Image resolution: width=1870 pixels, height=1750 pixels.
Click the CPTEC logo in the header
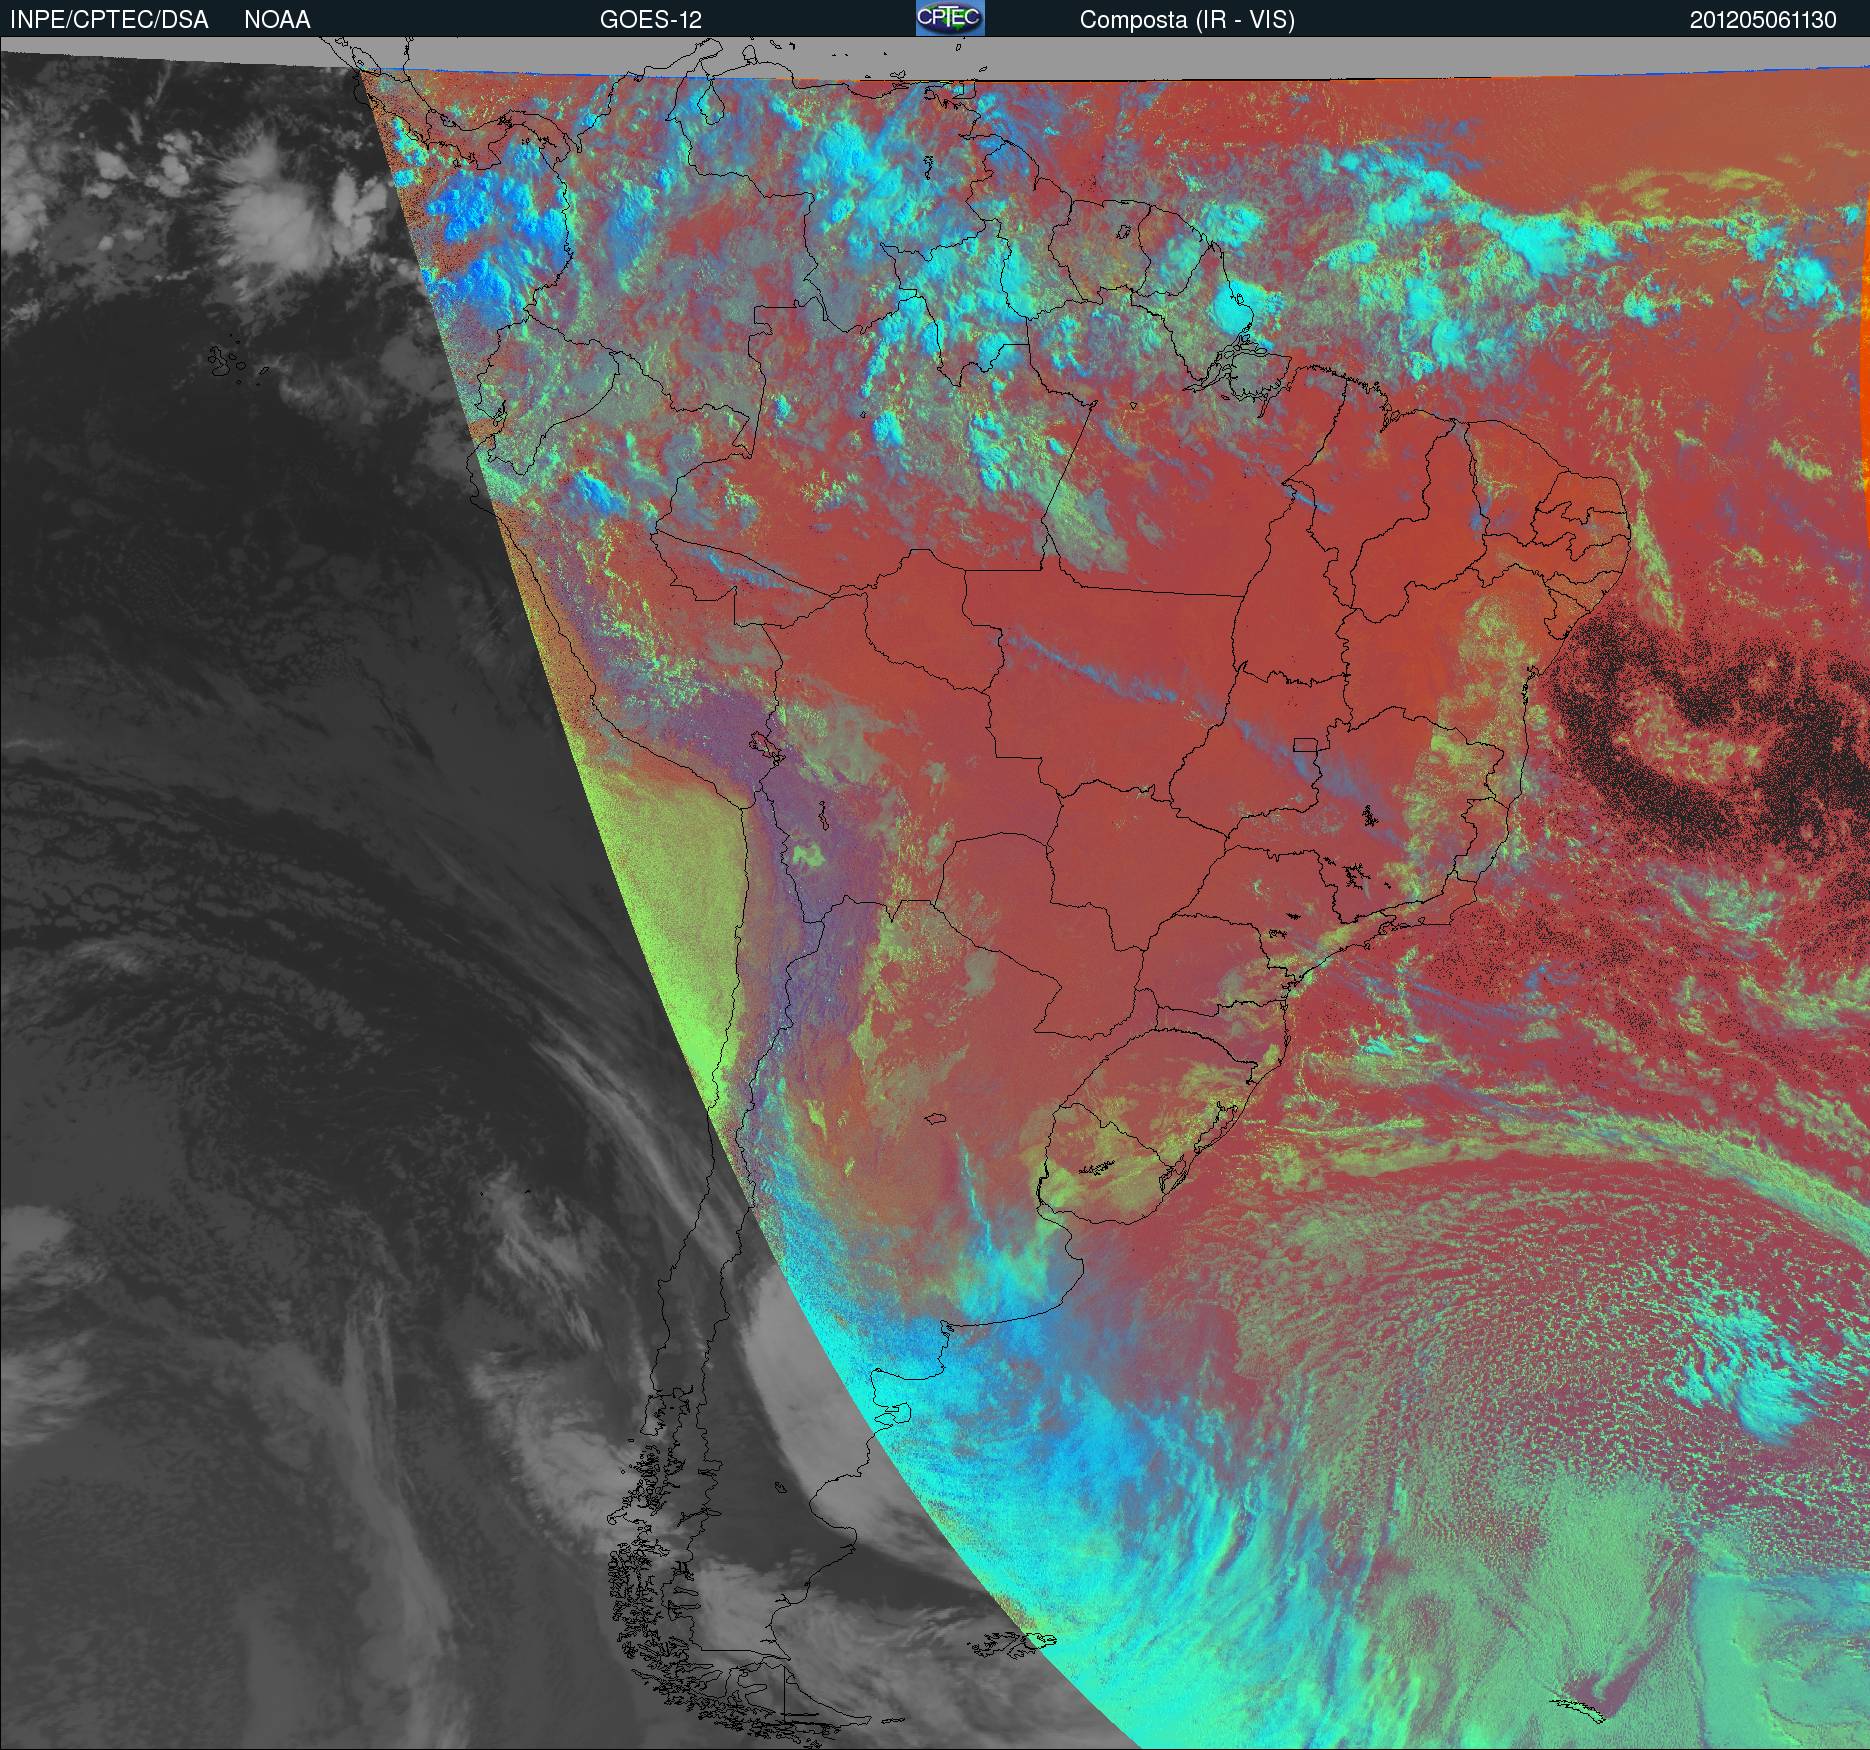pos(949,19)
